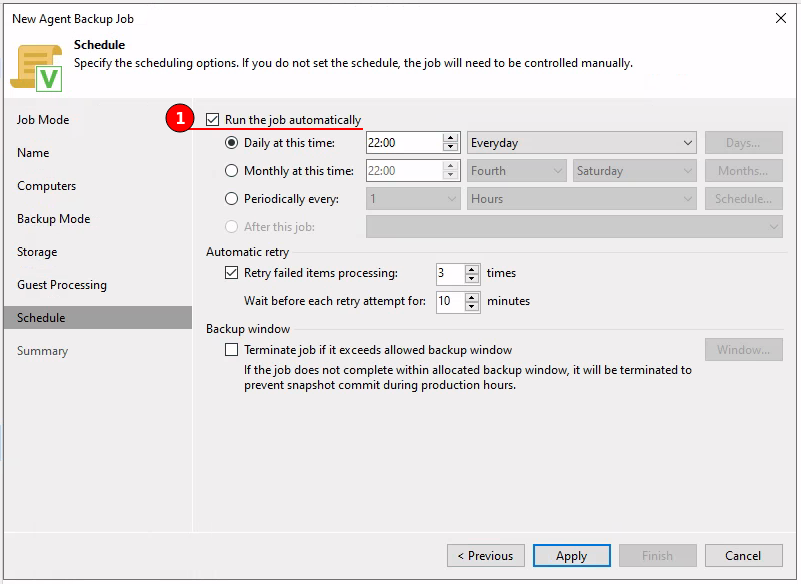Open the Fourth week dropdown
The image size is (801, 584).
[516, 171]
